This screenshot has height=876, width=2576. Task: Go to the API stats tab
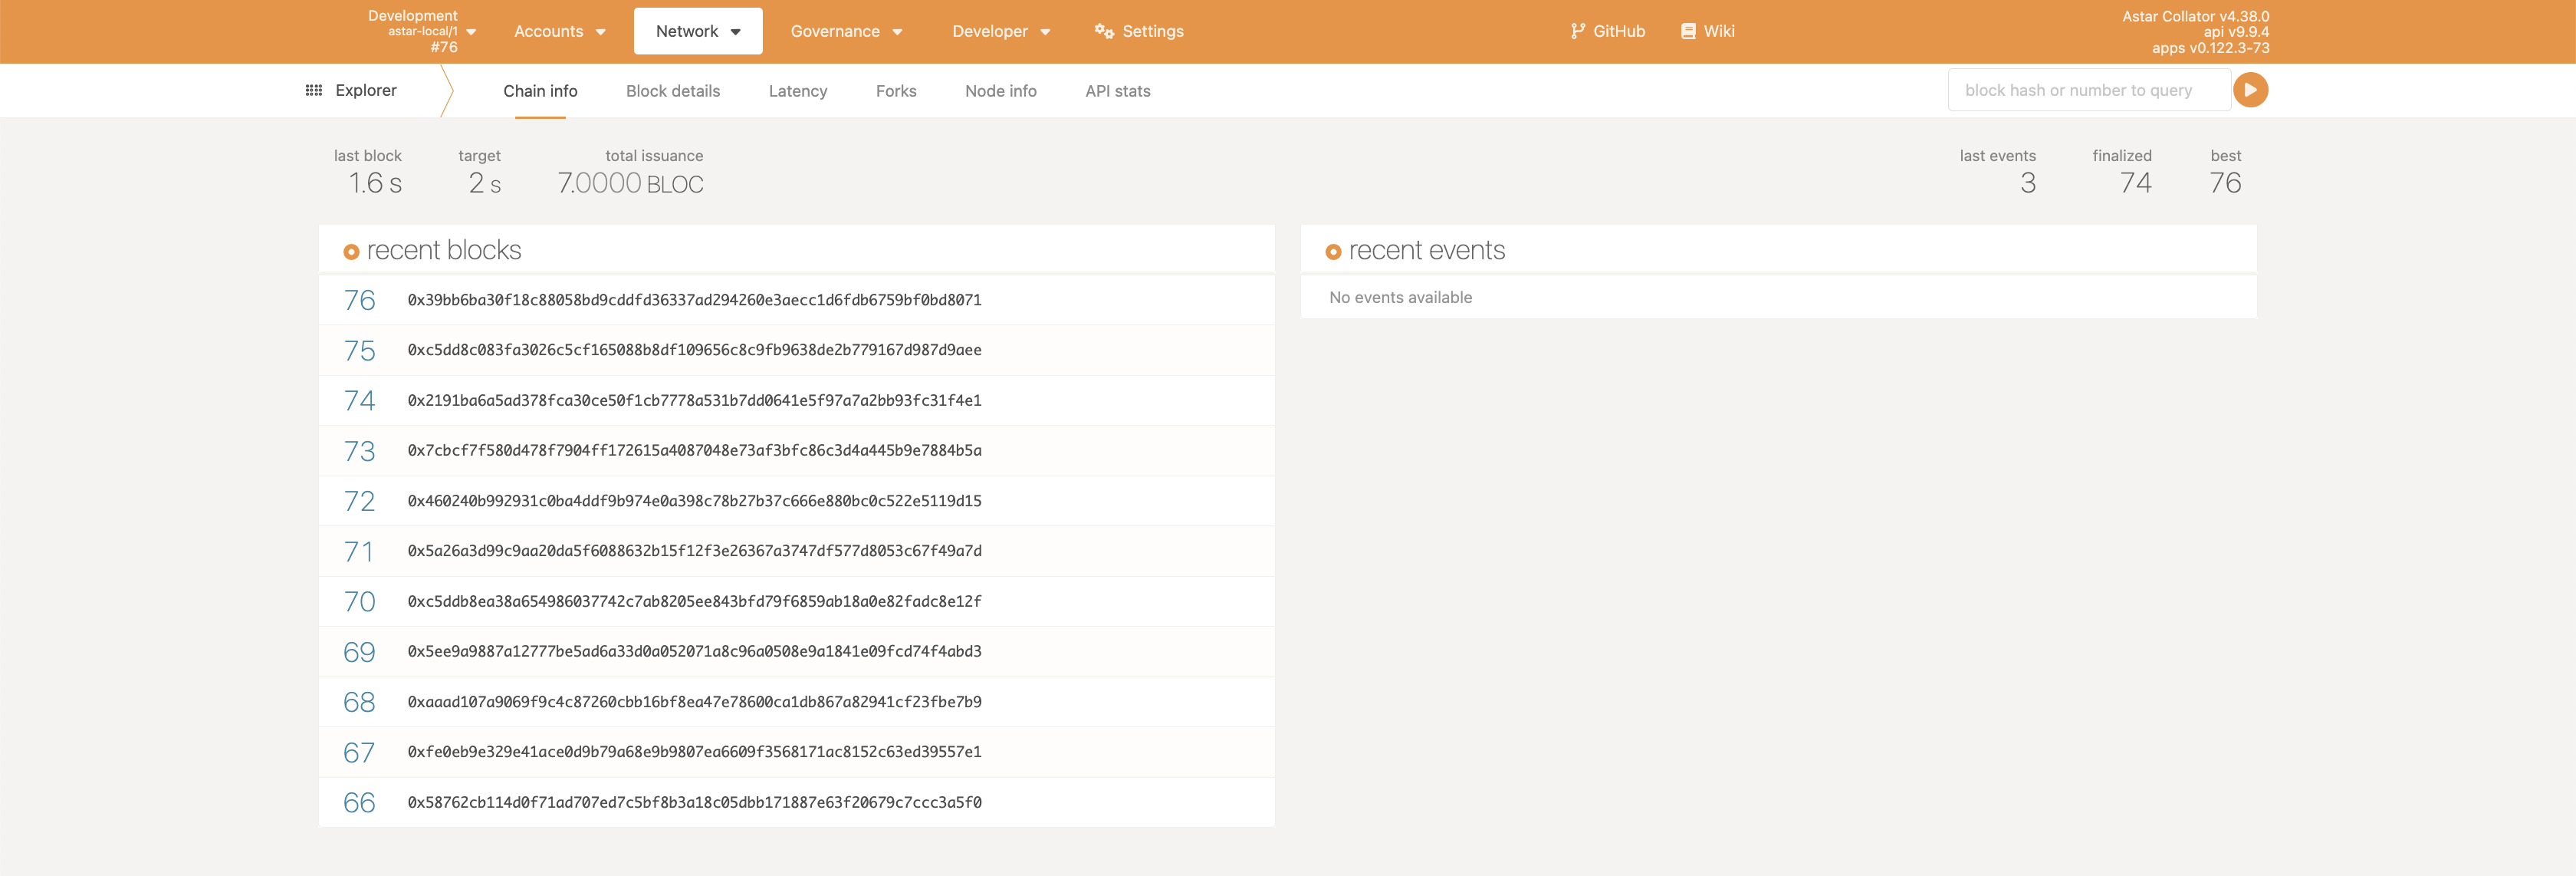point(1117,91)
